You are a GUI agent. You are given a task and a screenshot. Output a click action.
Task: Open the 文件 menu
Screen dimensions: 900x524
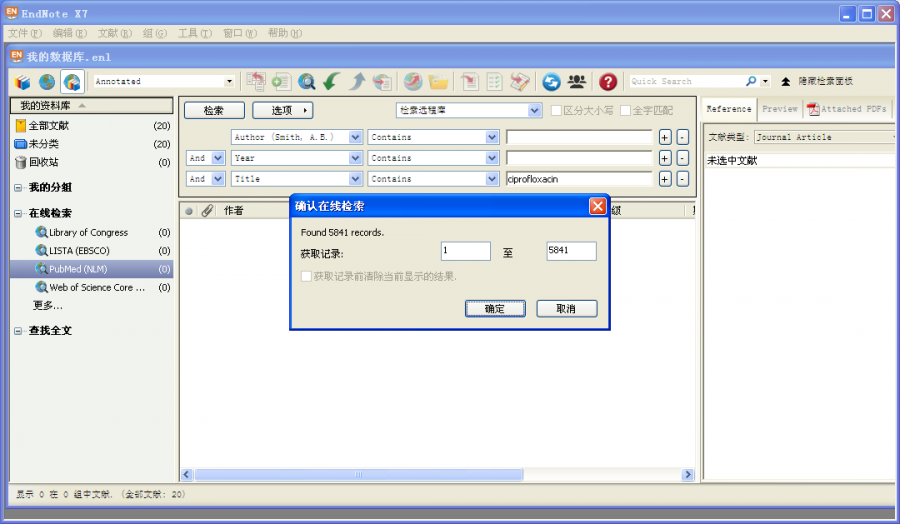[25, 33]
